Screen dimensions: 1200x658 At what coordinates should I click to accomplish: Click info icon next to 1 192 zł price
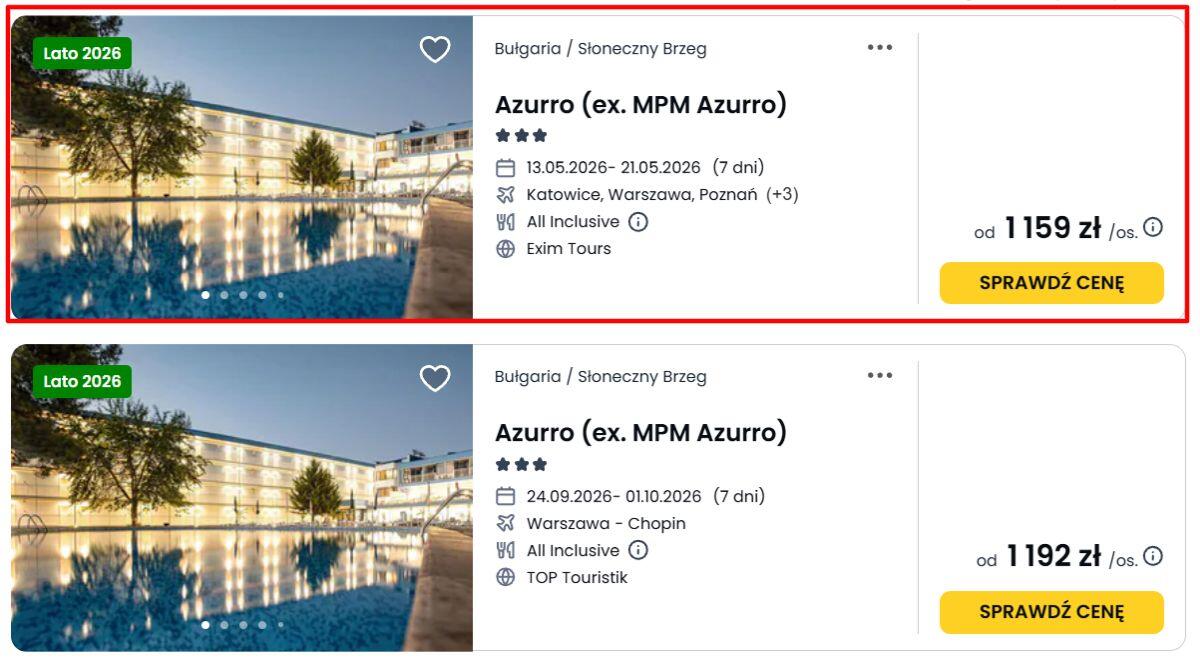(x=1153, y=556)
